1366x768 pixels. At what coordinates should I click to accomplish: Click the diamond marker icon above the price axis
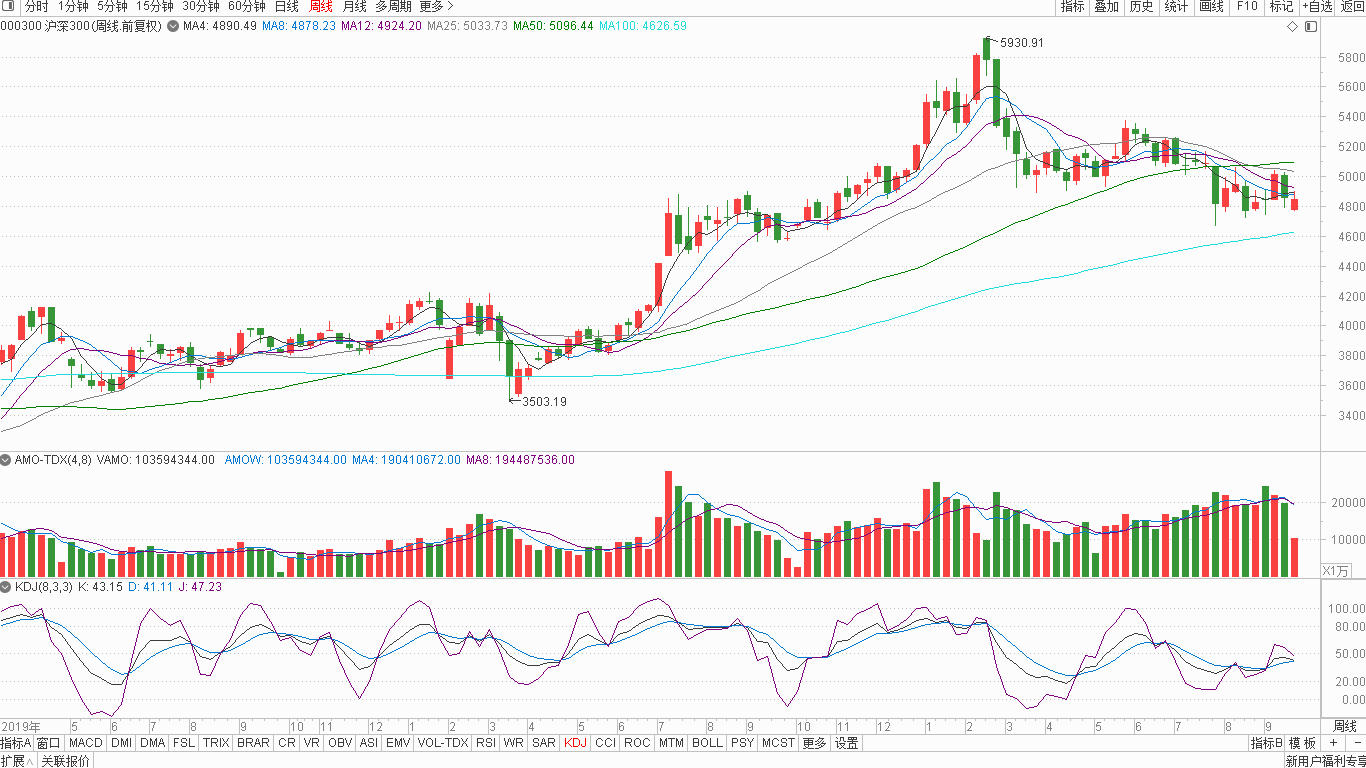pyautogui.click(x=1292, y=26)
